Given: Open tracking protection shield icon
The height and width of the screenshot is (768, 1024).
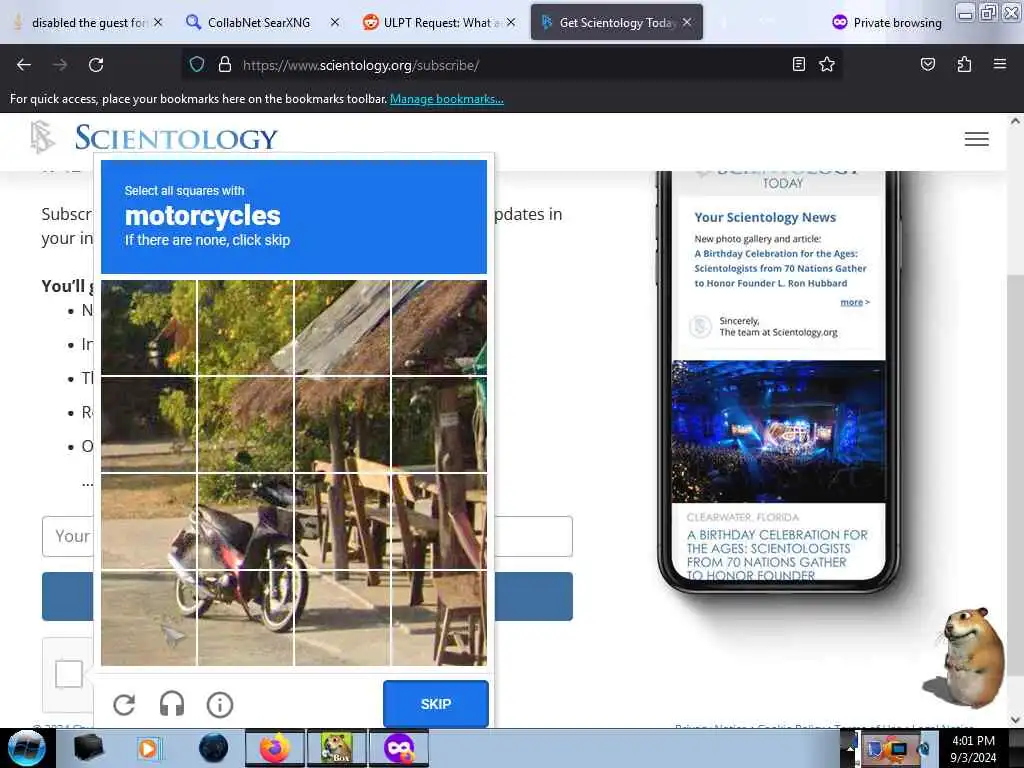Looking at the screenshot, I should point(197,64).
